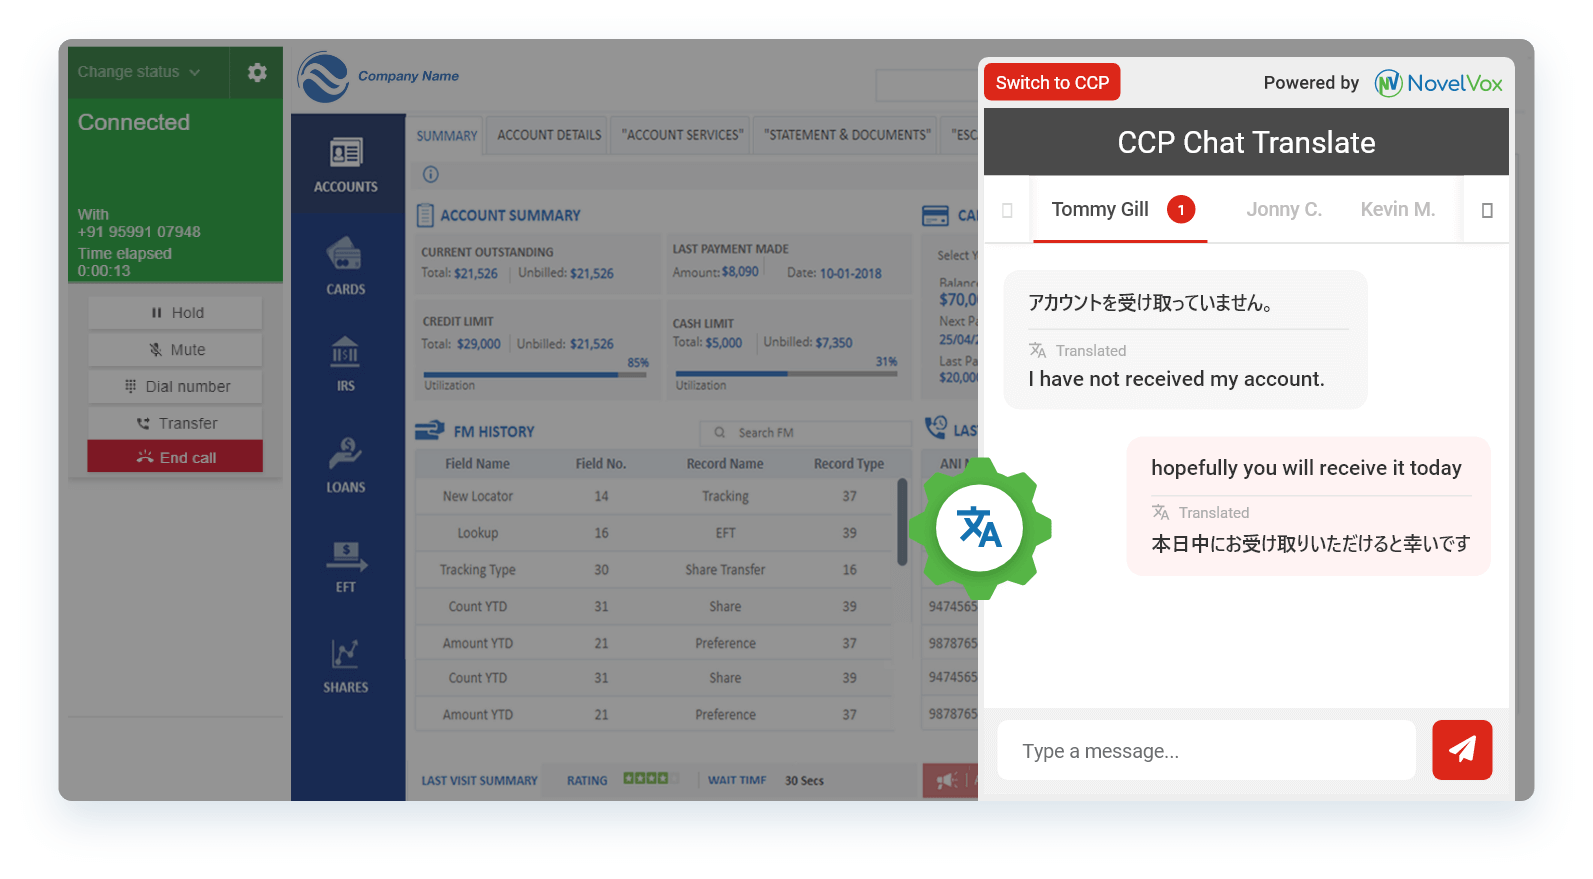
Task: Click the Switch to CCP button
Action: pyautogui.click(x=1052, y=83)
